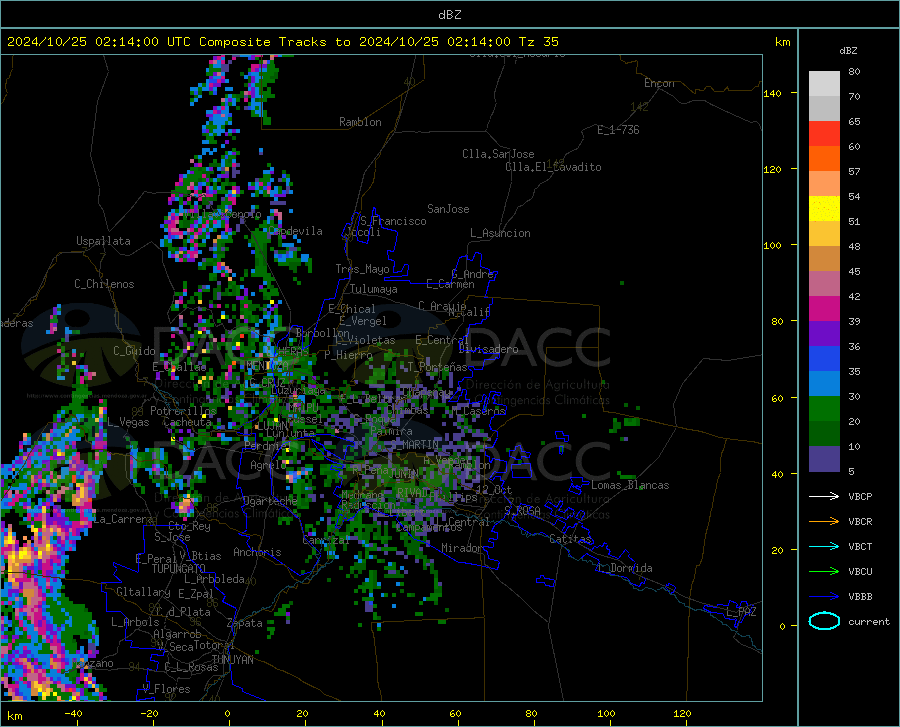Screen dimensions: 900x727
Task: Click the C_Guido label
Action: pos(134,351)
